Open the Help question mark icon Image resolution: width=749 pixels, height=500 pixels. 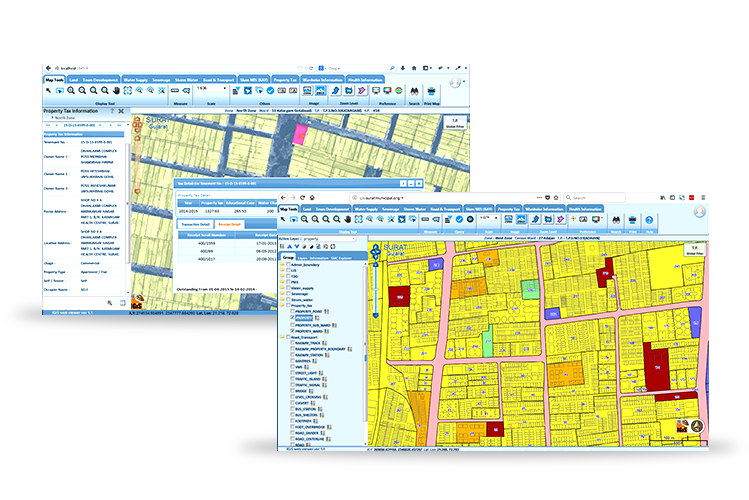click(649, 220)
